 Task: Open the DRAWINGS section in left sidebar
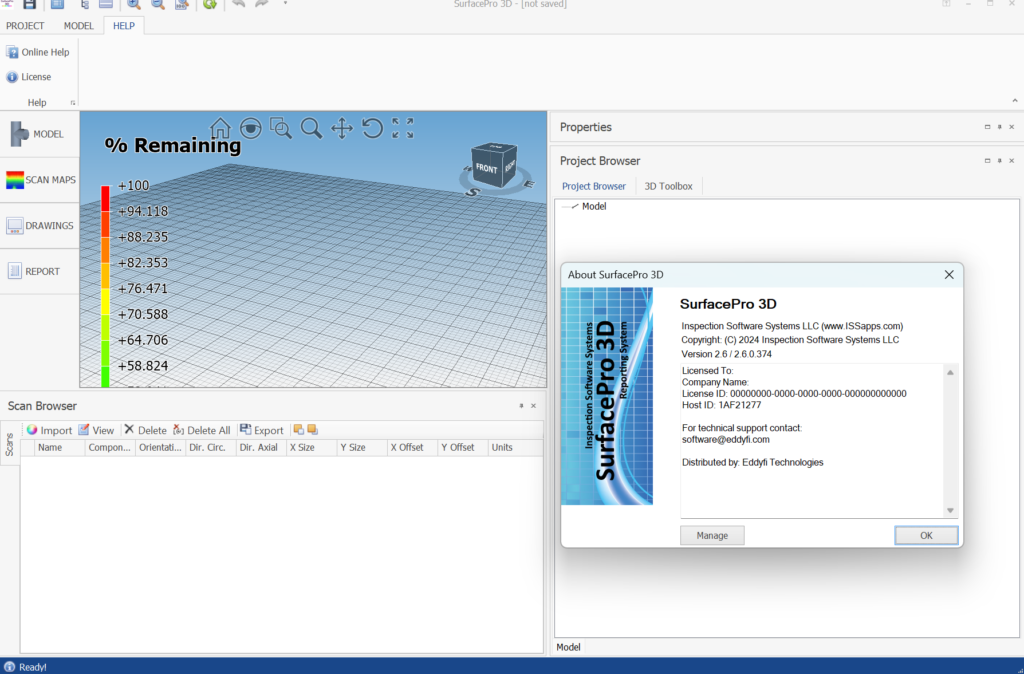tap(39, 225)
